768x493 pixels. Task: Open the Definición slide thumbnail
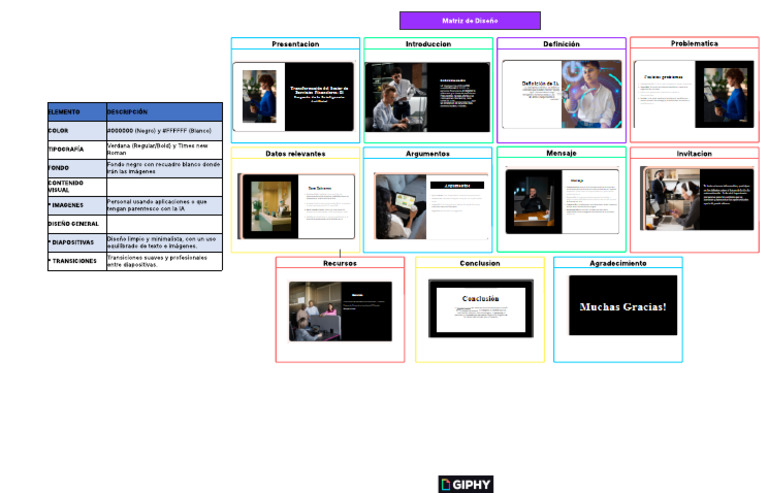point(562,94)
